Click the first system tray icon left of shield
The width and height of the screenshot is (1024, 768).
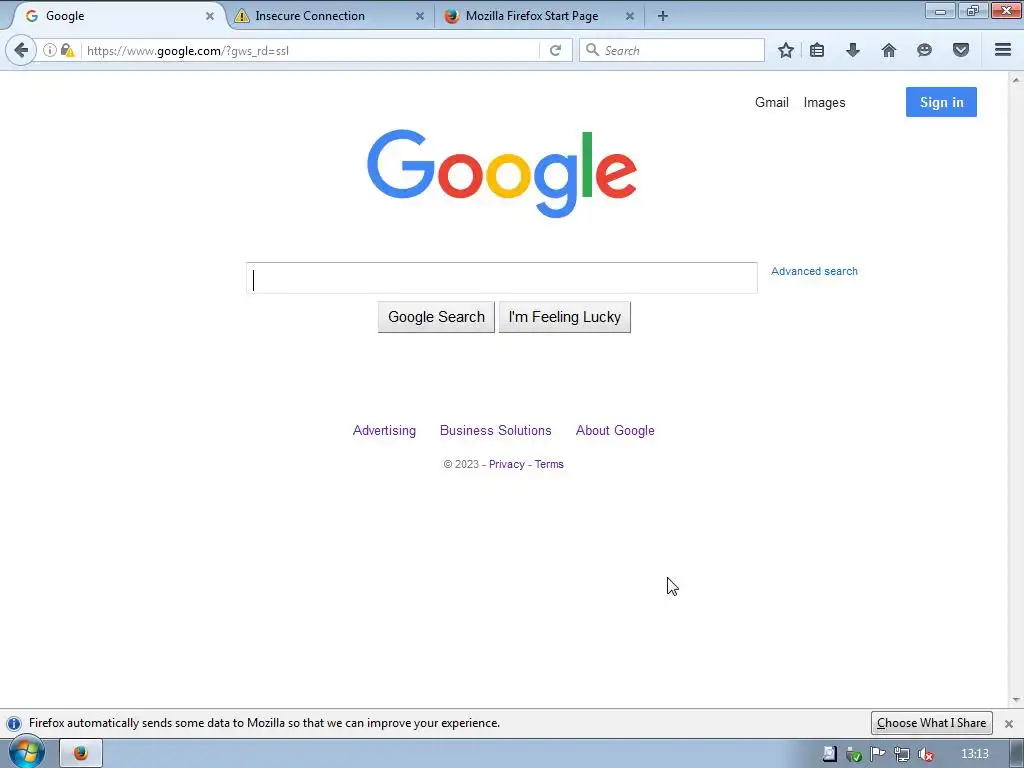[829, 754]
